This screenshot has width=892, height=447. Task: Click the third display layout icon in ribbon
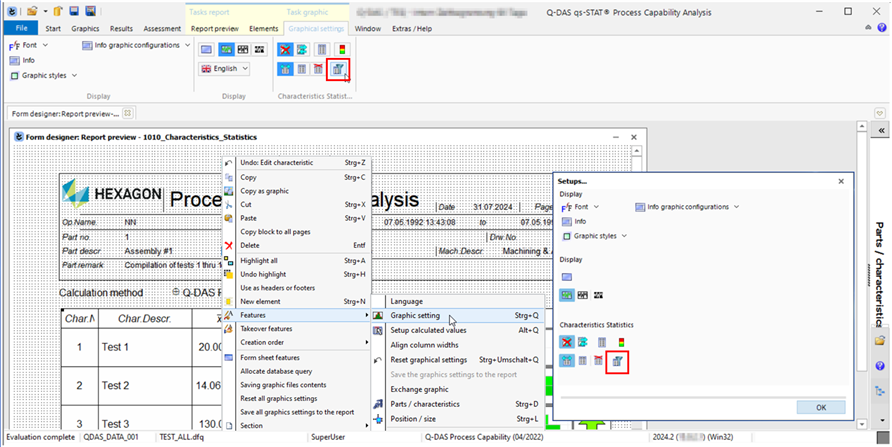243,49
